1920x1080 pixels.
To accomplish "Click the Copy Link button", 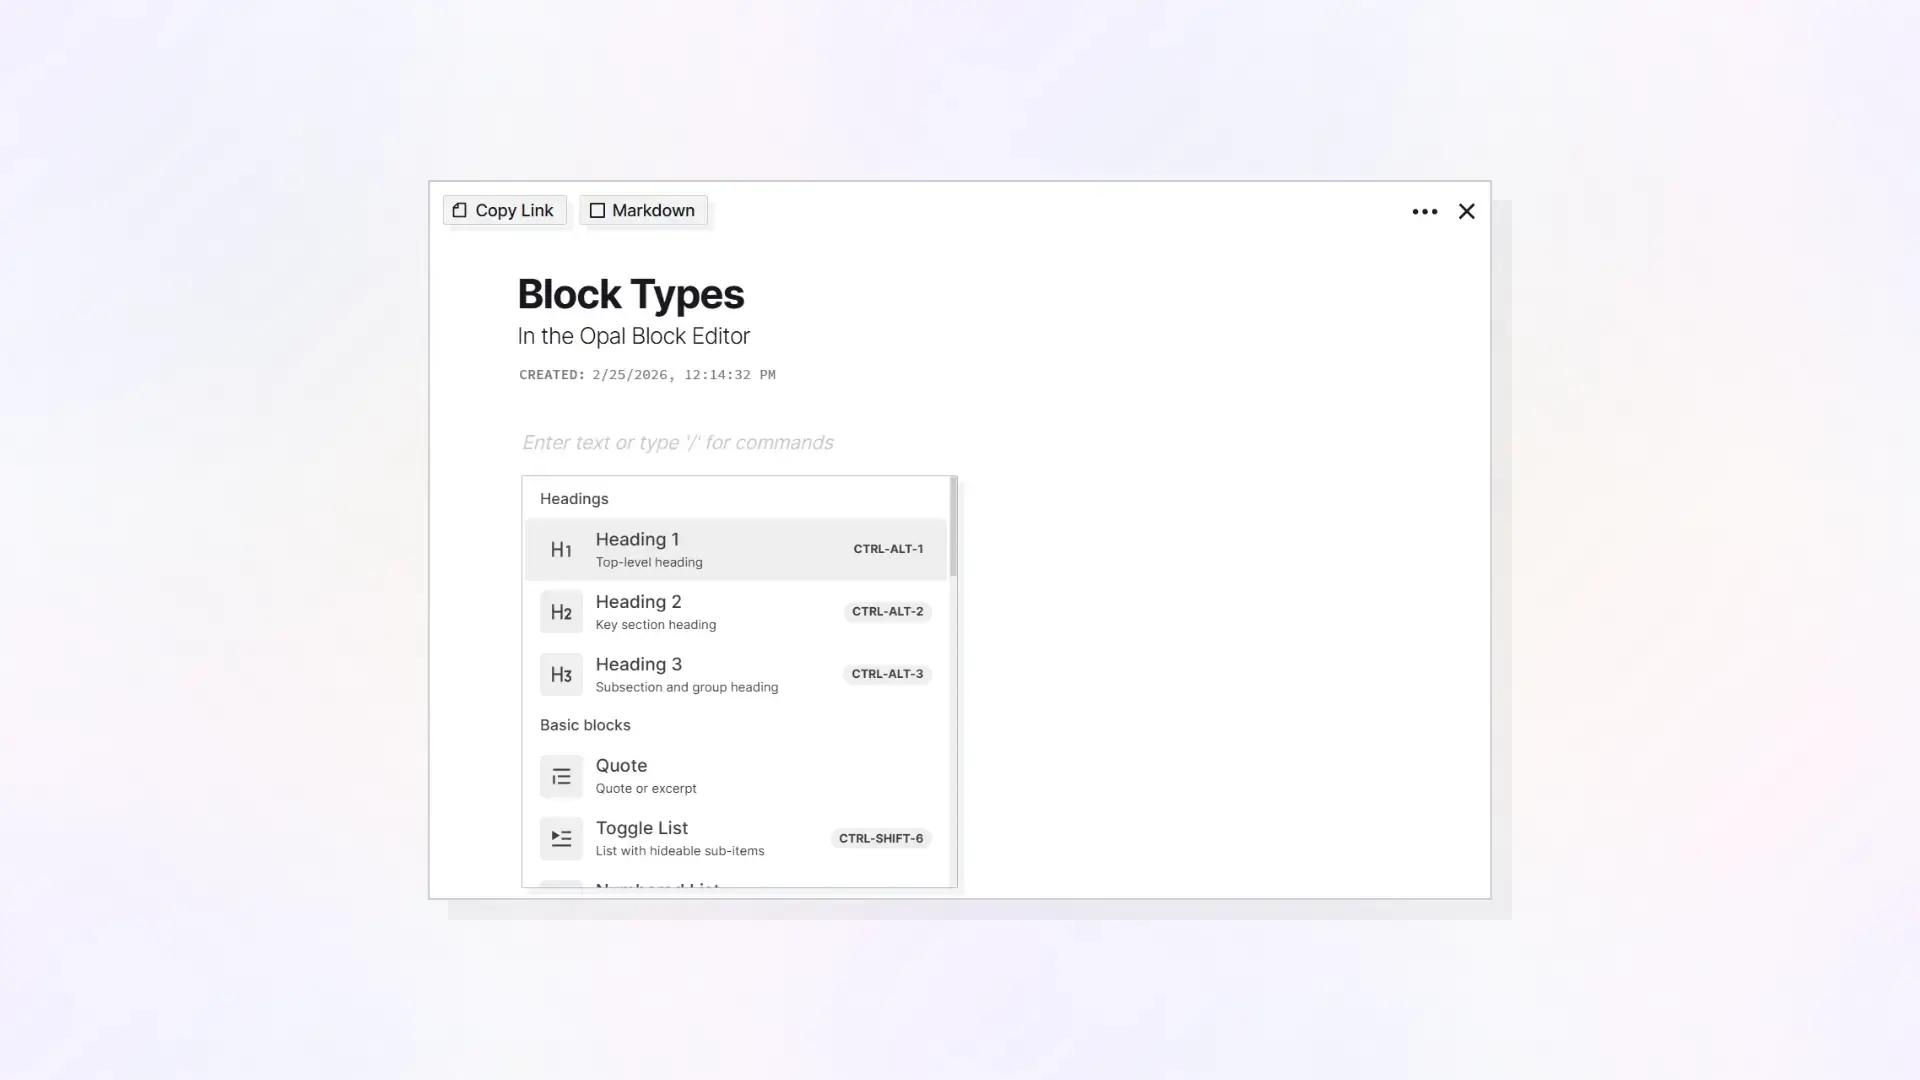I will coord(504,210).
